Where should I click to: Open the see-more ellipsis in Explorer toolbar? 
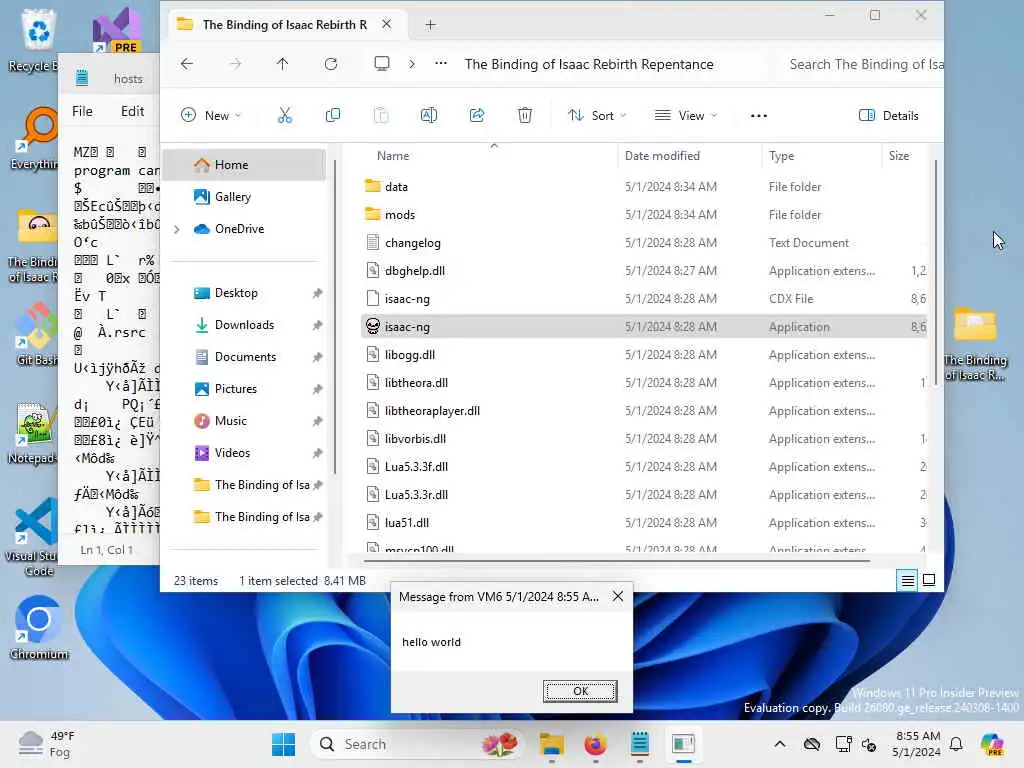(759, 116)
